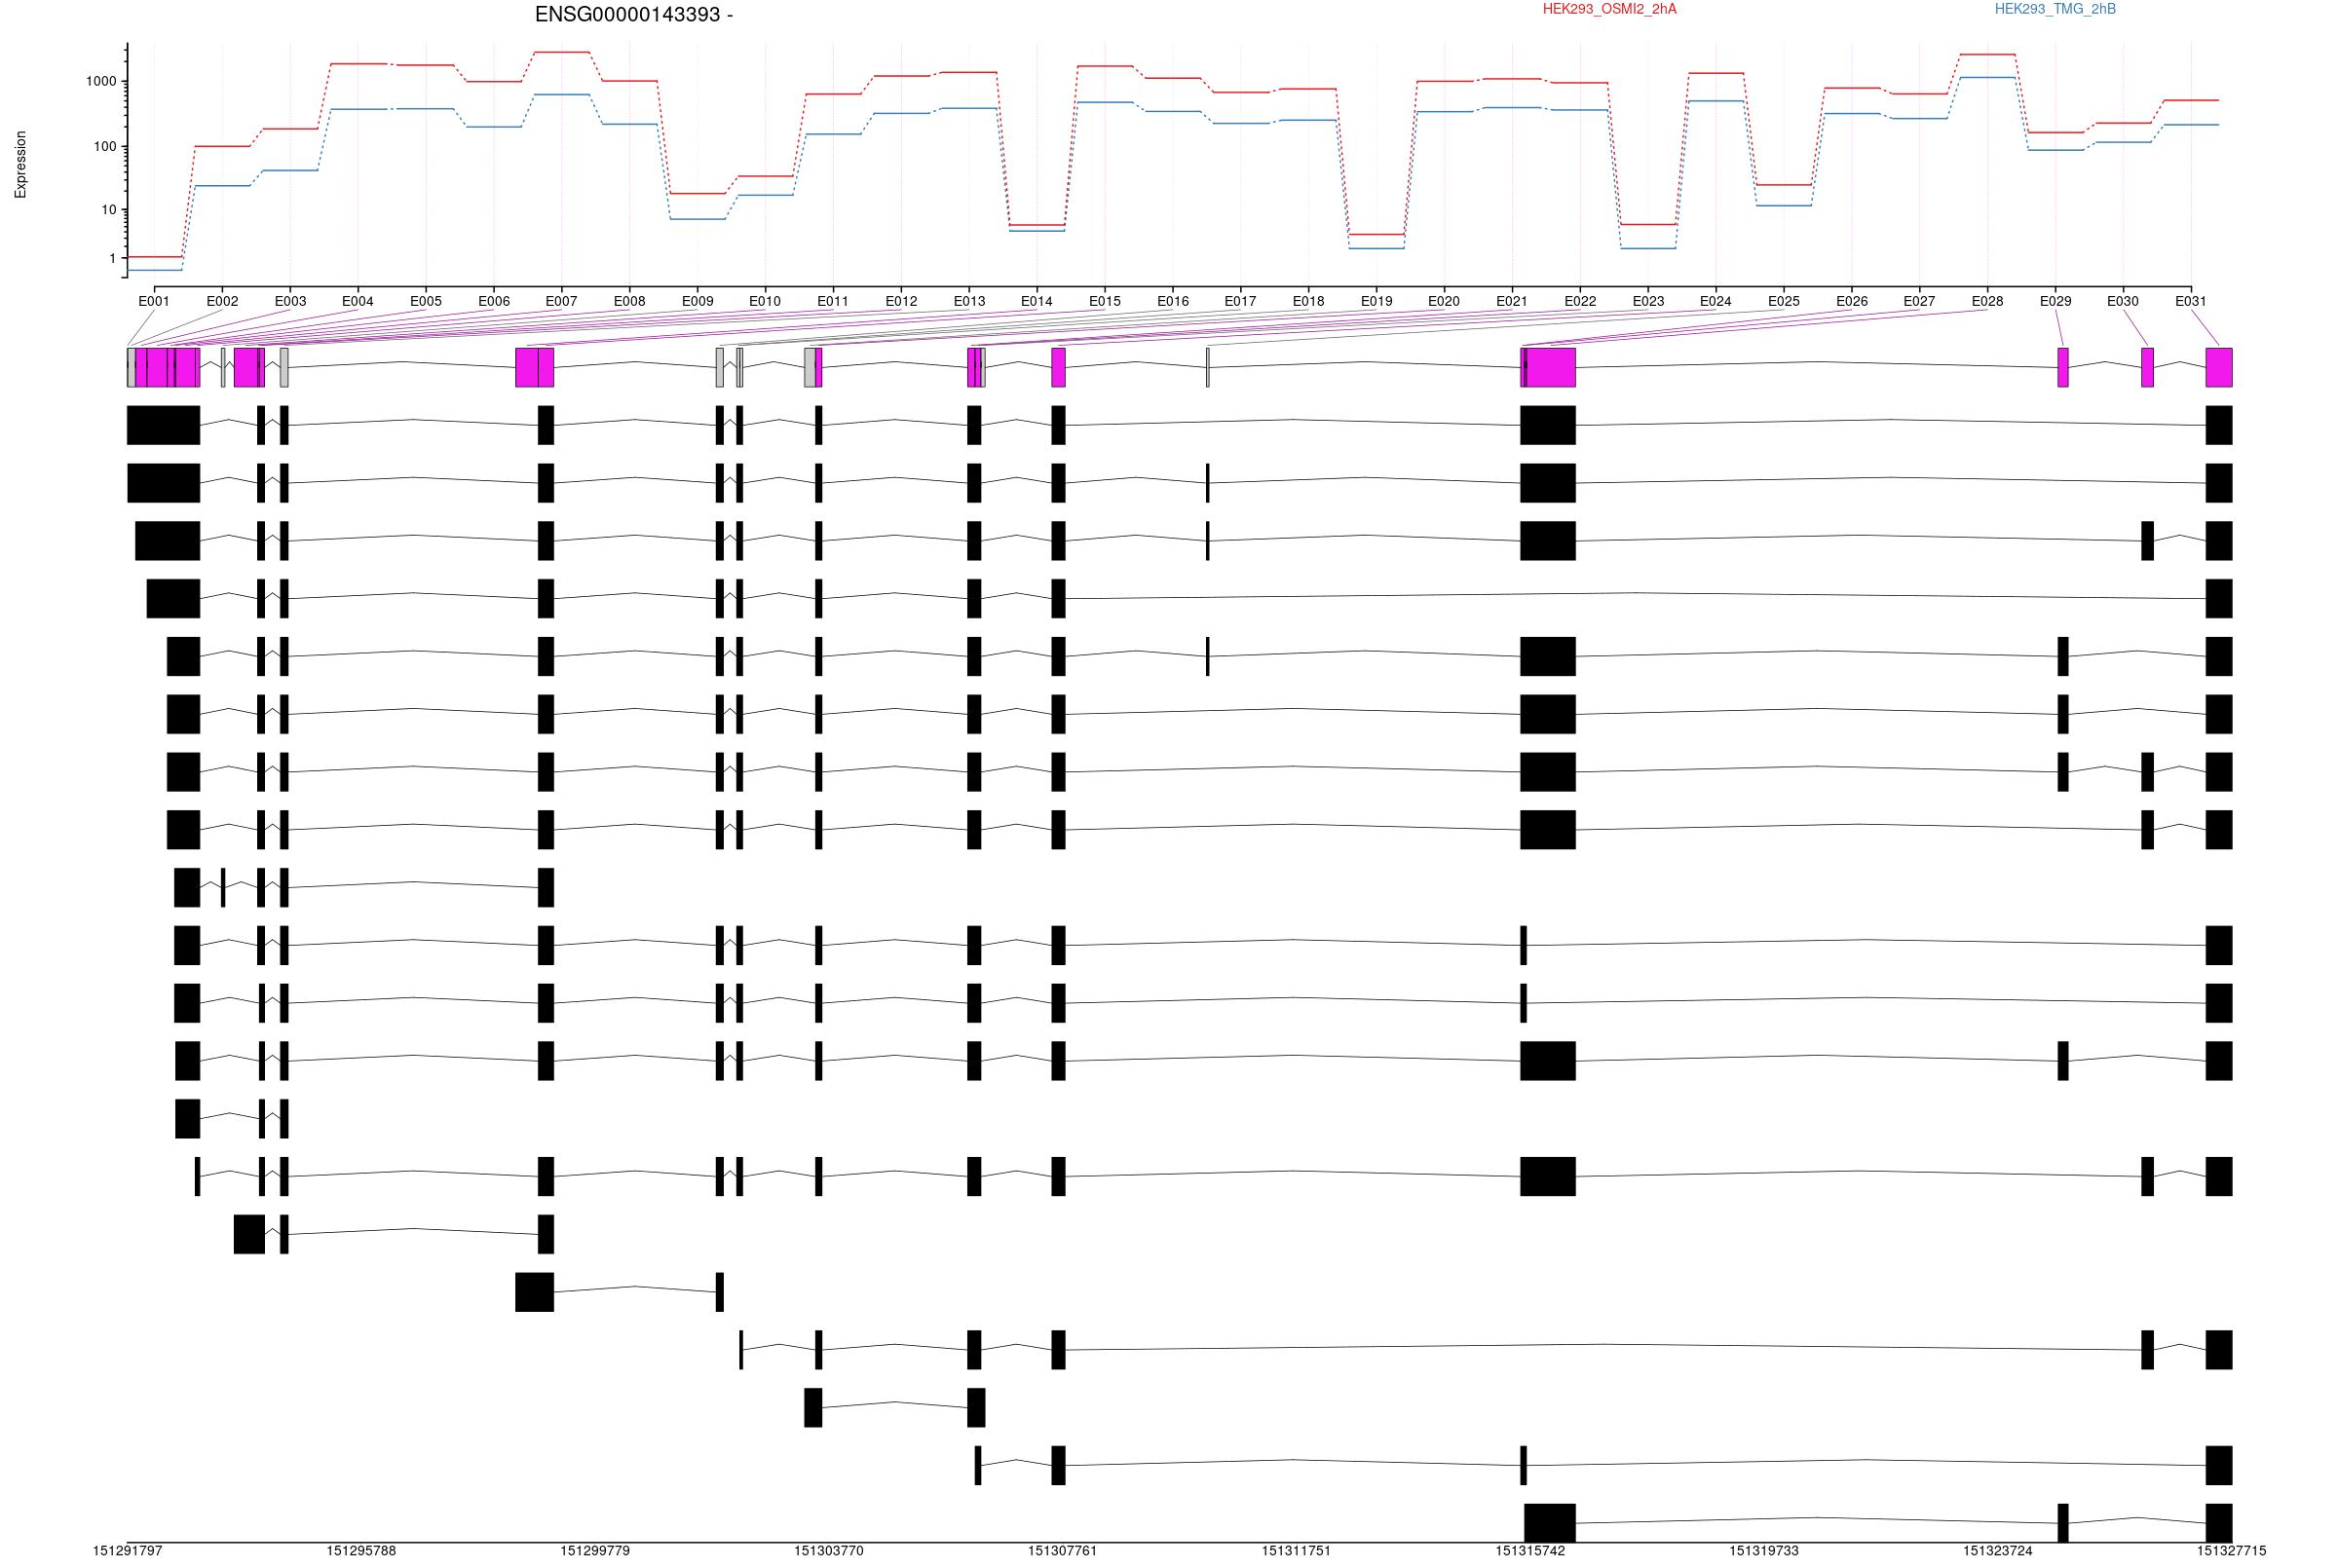Viewport: 2338px width, 1568px height.
Task: Click genomic coordinate 151319733
Action: [1764, 1551]
